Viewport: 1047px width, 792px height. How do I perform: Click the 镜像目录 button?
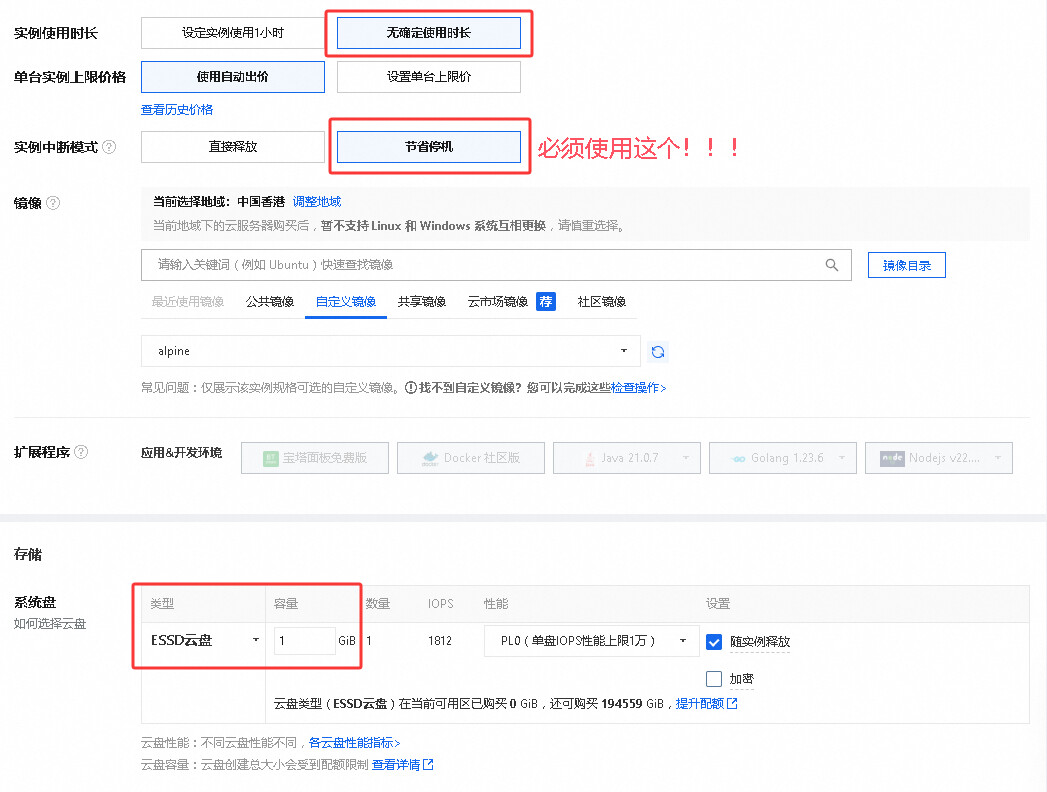point(906,265)
